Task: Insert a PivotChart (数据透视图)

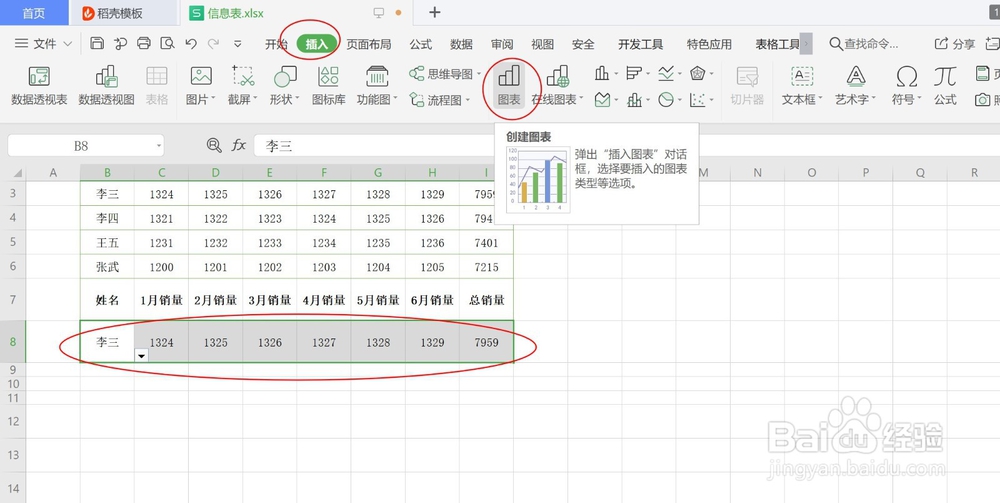Action: point(106,85)
